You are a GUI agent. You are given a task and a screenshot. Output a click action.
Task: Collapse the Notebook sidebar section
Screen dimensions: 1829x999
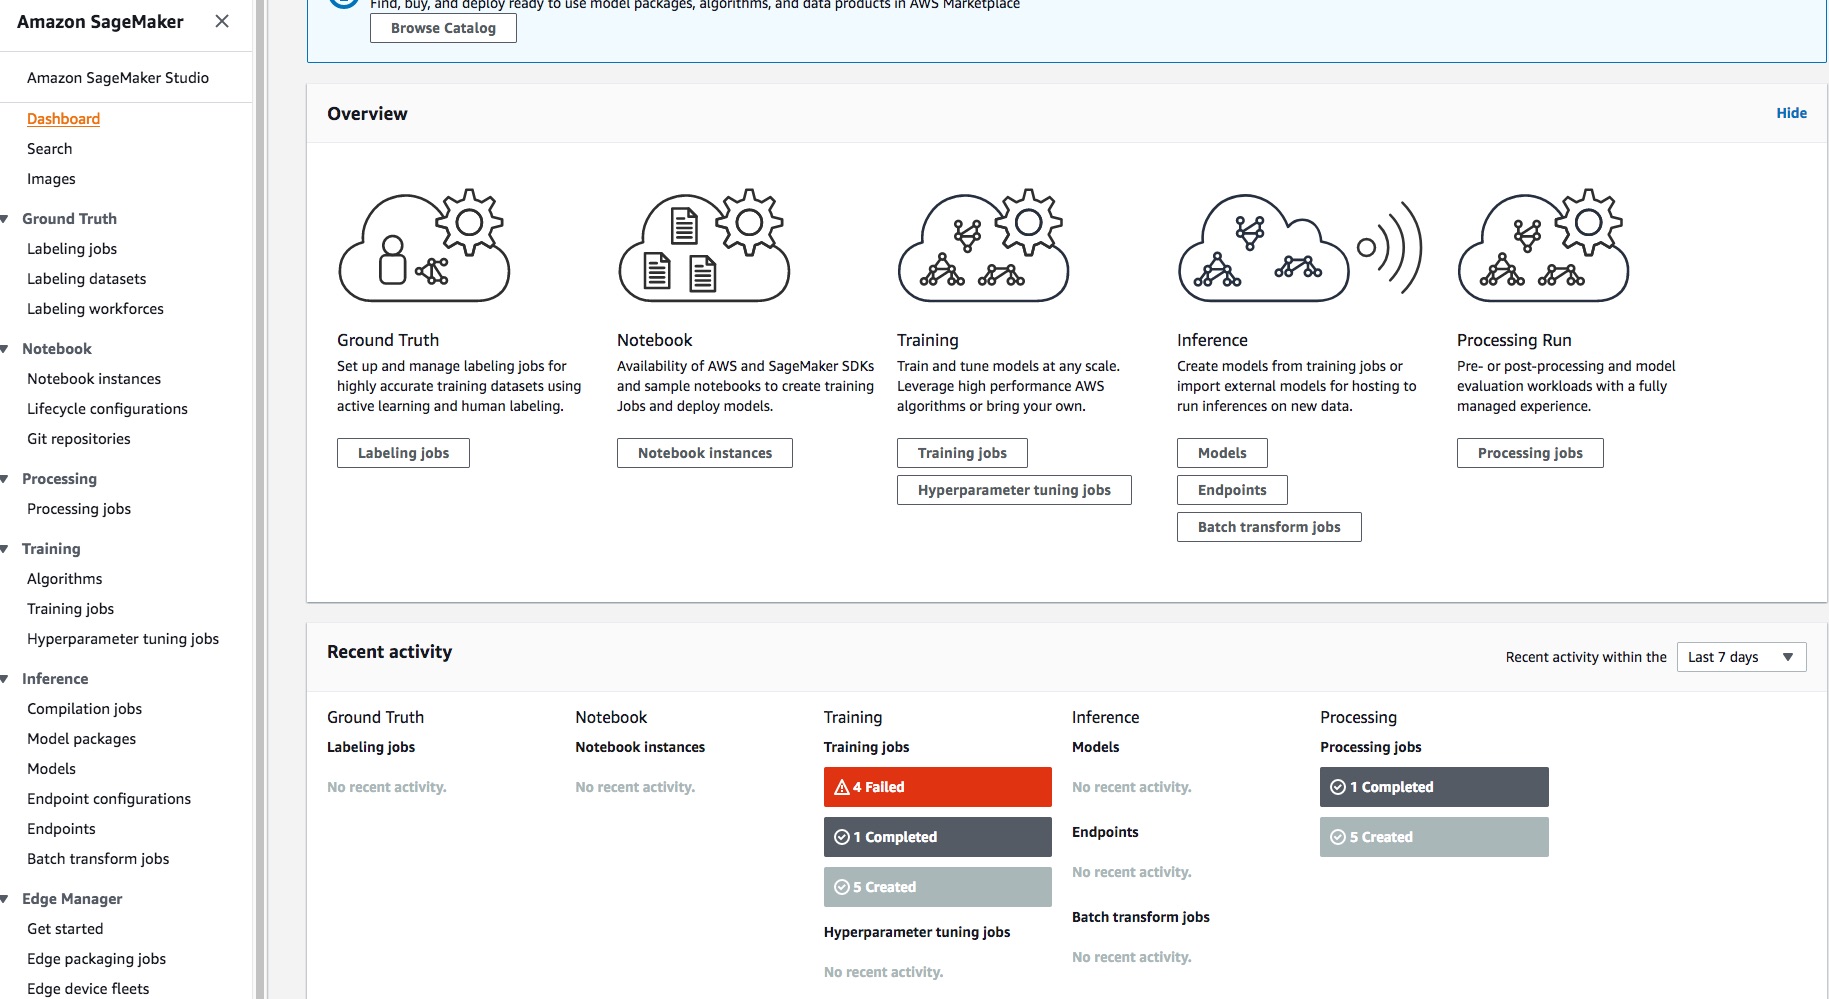click(5, 349)
